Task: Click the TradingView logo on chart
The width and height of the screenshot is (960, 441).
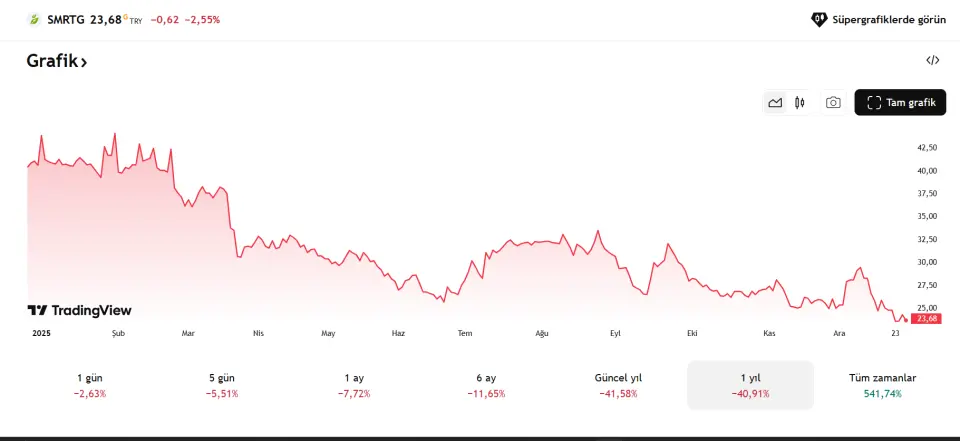Action: point(79,310)
